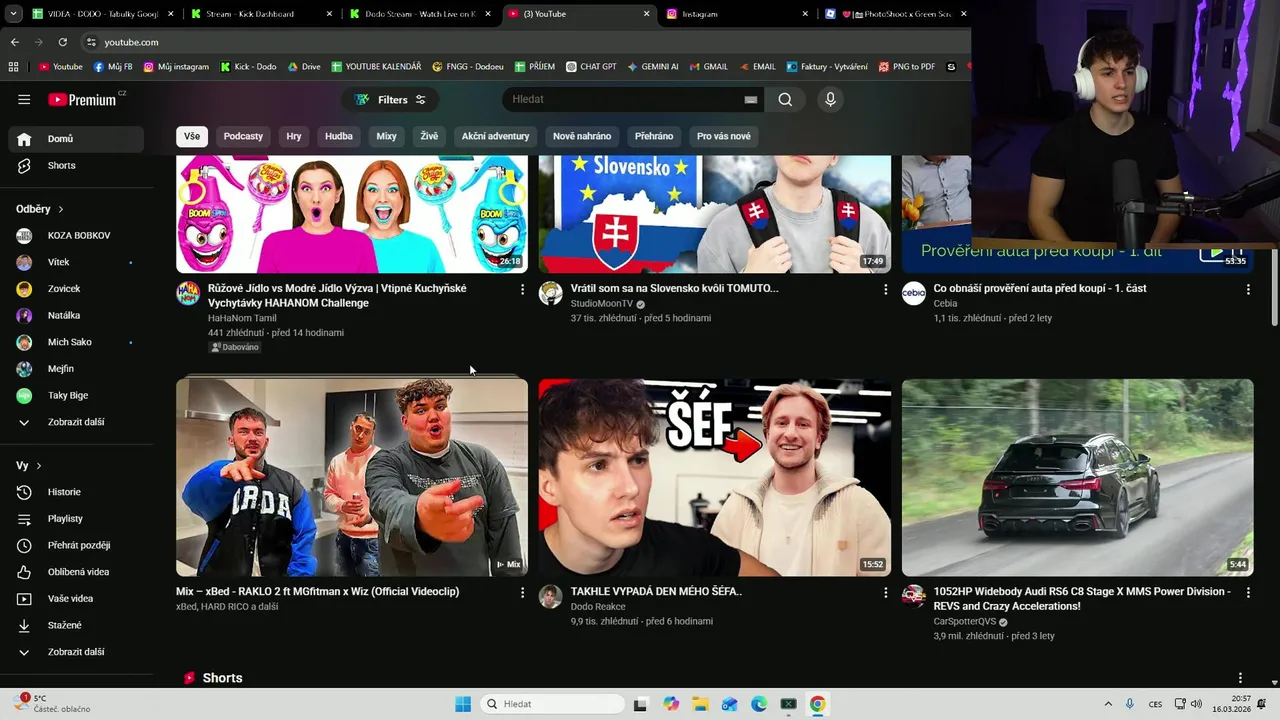The width and height of the screenshot is (1280, 720).
Task: Open options menu for HAHANOM Challenge video
Action: (522, 289)
